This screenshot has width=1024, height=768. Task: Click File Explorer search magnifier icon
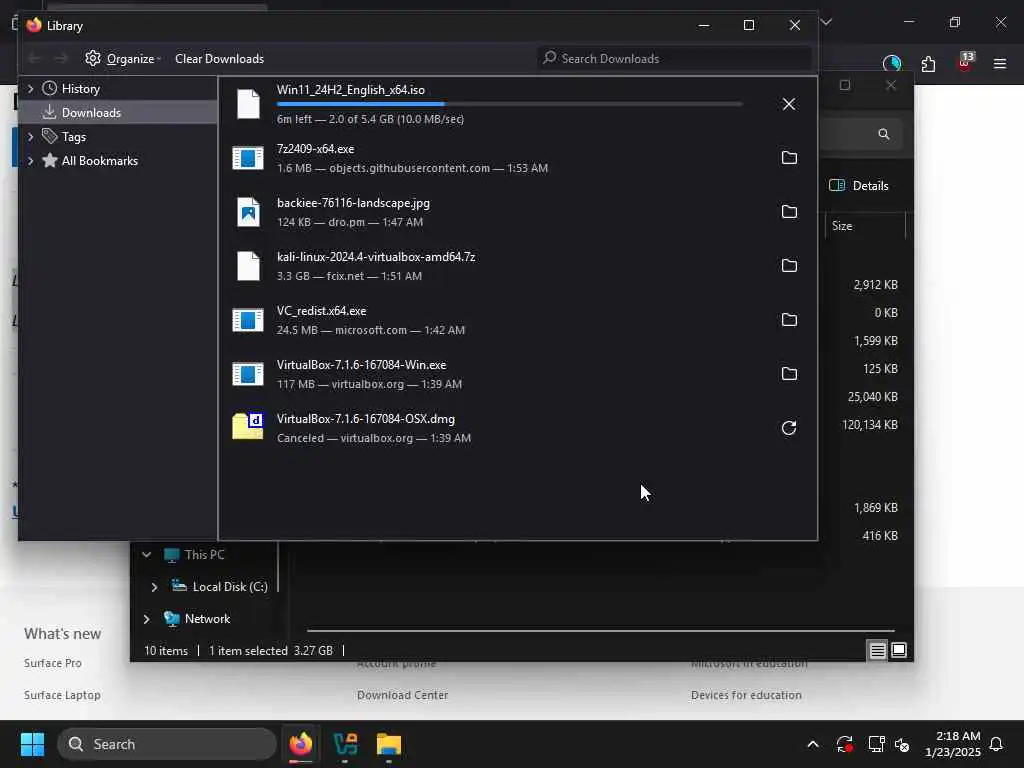884,135
